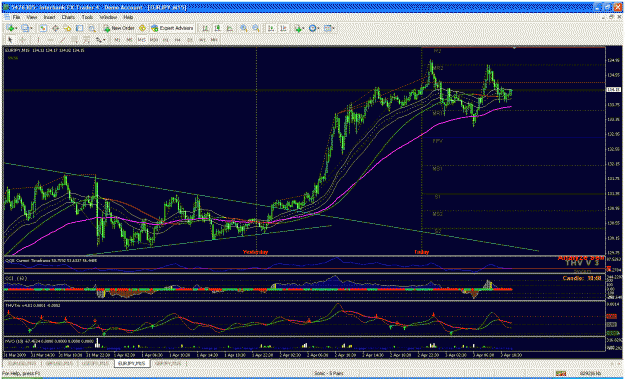Click the red 'Yesterday' chart label
The height and width of the screenshot is (379, 625).
(x=256, y=252)
